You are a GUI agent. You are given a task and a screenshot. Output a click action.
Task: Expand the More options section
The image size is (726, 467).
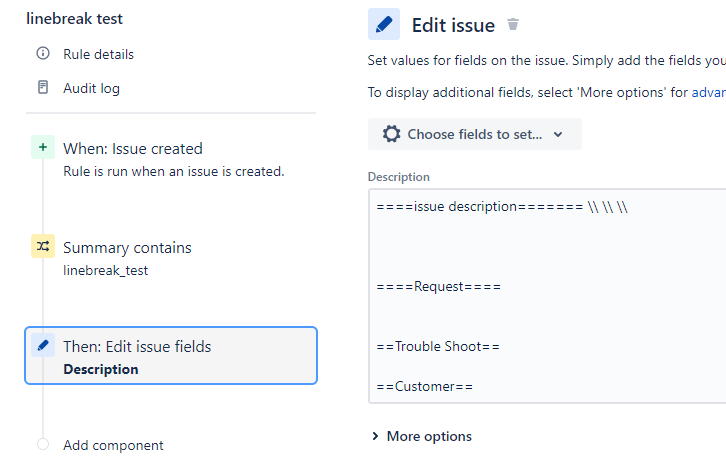[x=420, y=436]
